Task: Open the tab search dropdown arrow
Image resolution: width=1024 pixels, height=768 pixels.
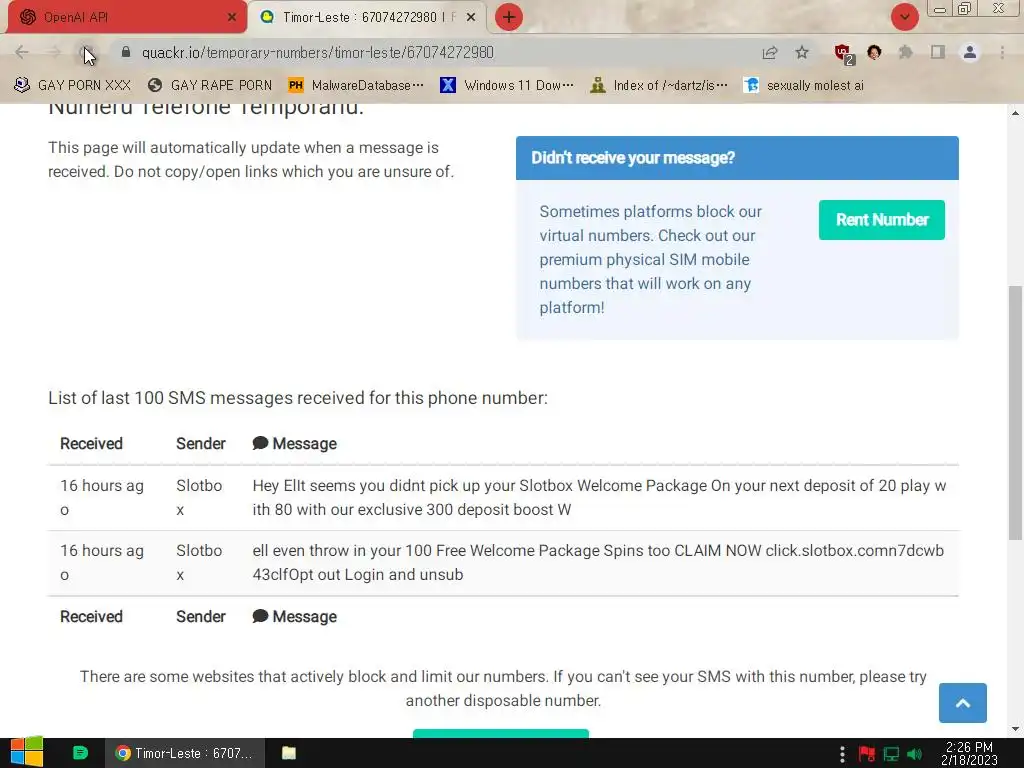Action: pyautogui.click(x=904, y=17)
